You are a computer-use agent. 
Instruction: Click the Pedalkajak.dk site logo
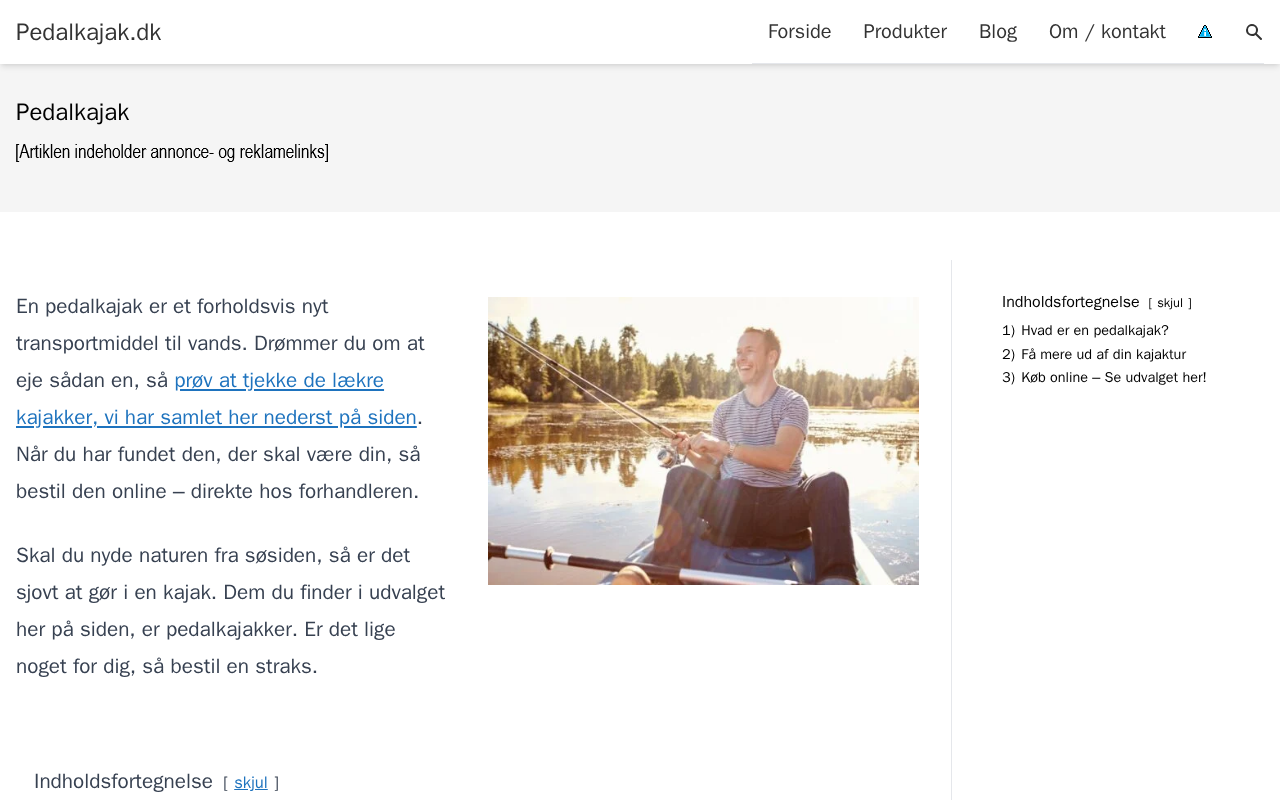[x=88, y=32]
